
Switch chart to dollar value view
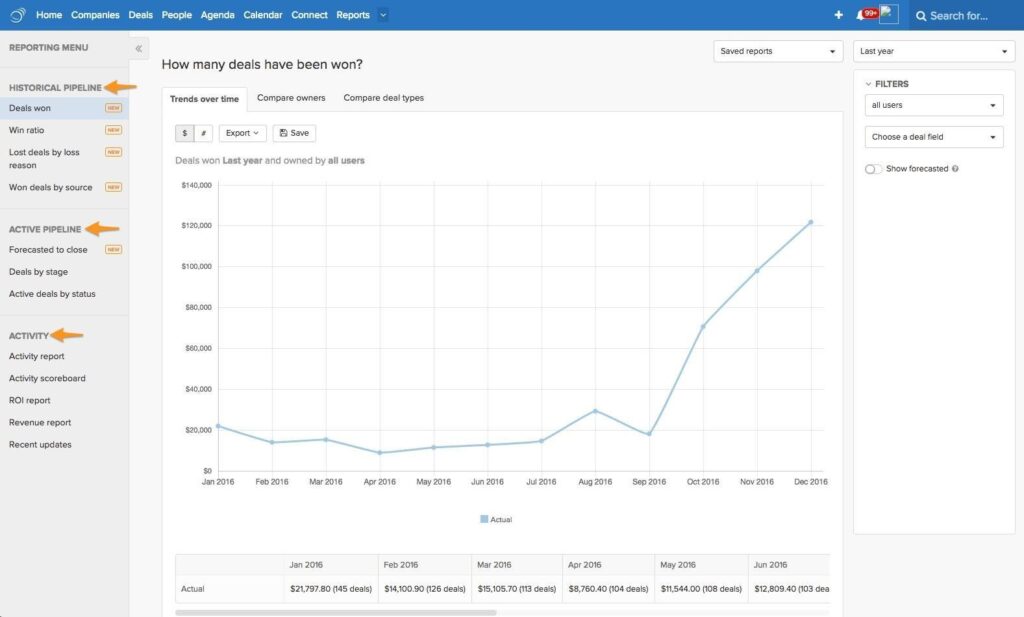[184, 132]
